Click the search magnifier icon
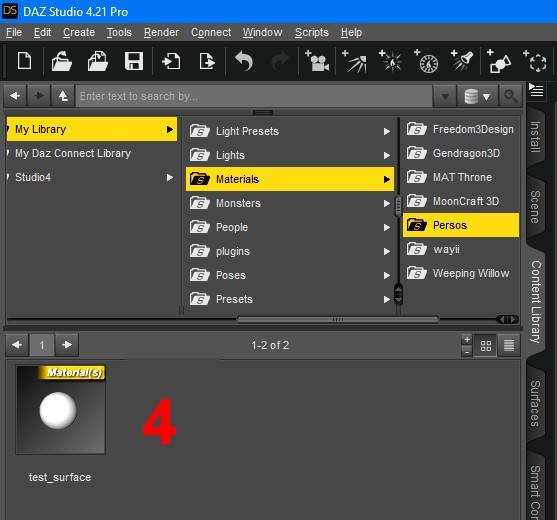Viewport: 557px width, 520px height. pyautogui.click(x=510, y=96)
